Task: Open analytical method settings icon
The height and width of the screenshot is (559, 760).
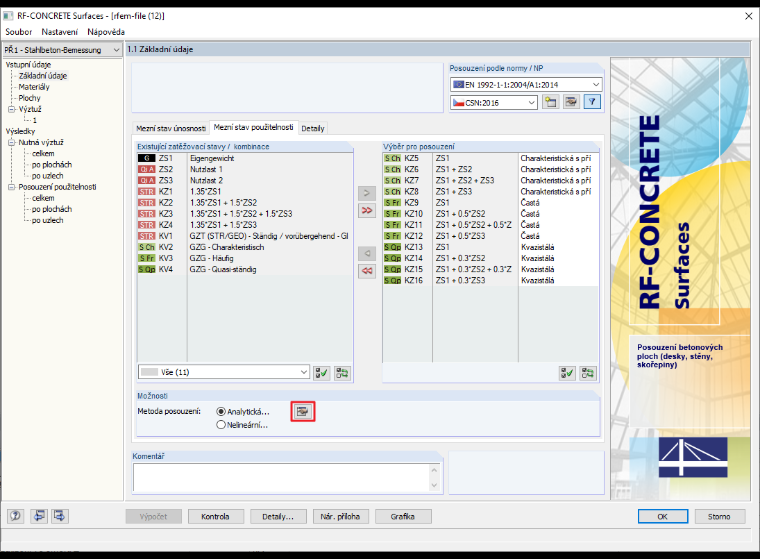Action: (302, 411)
